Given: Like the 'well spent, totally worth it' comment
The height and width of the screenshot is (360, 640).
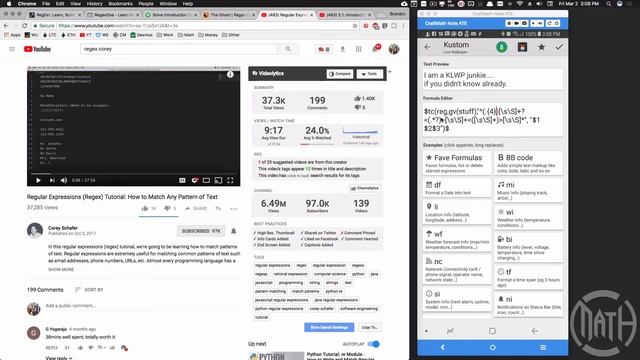Looking at the screenshot, I should 80,348.
